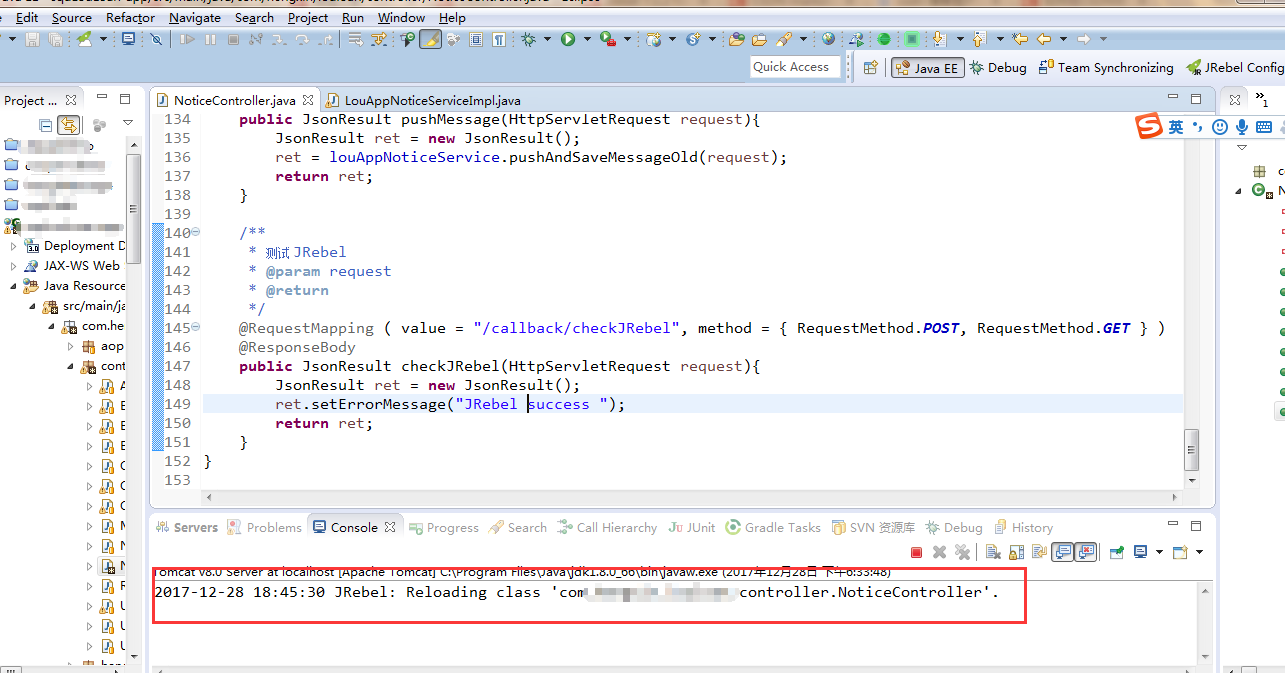The image size is (1285, 673).
Task: Open the Gradle Tasks view tab
Action: [x=774, y=527]
